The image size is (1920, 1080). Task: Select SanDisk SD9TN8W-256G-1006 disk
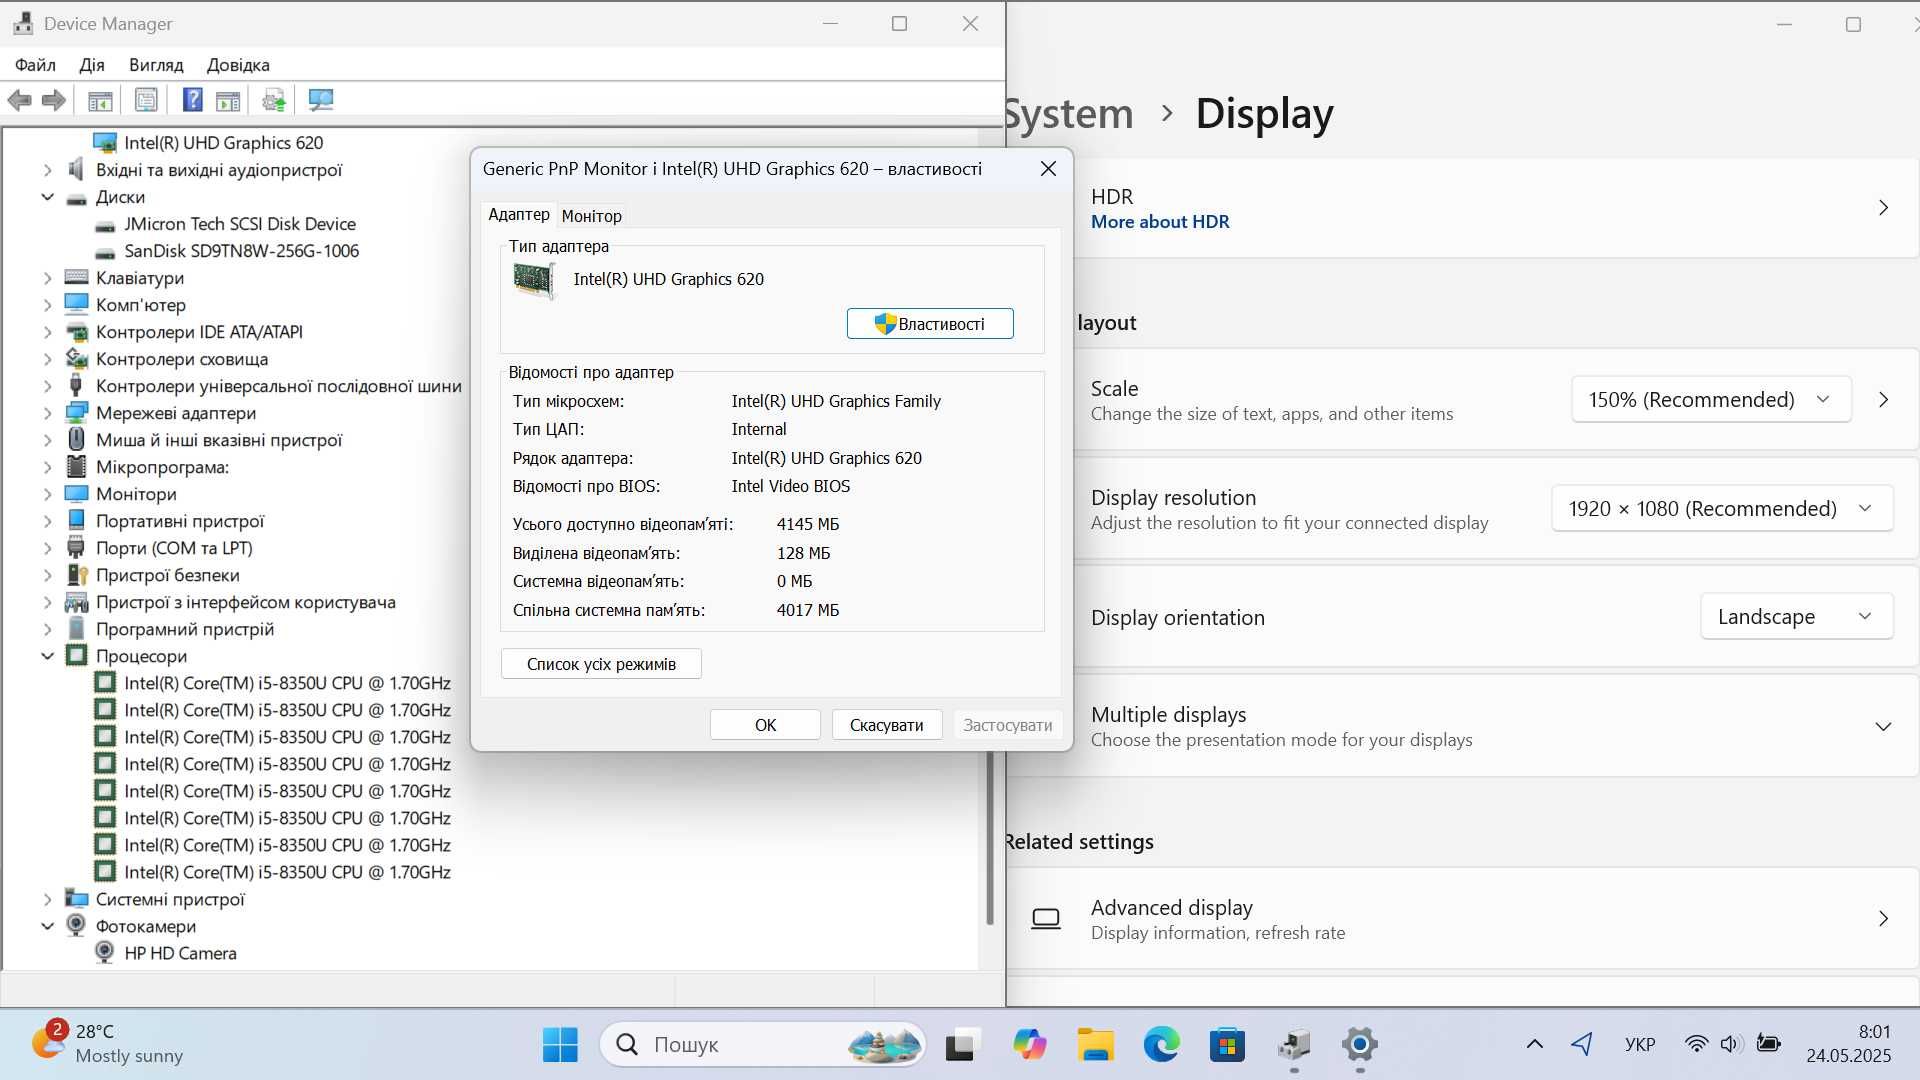pos(241,251)
